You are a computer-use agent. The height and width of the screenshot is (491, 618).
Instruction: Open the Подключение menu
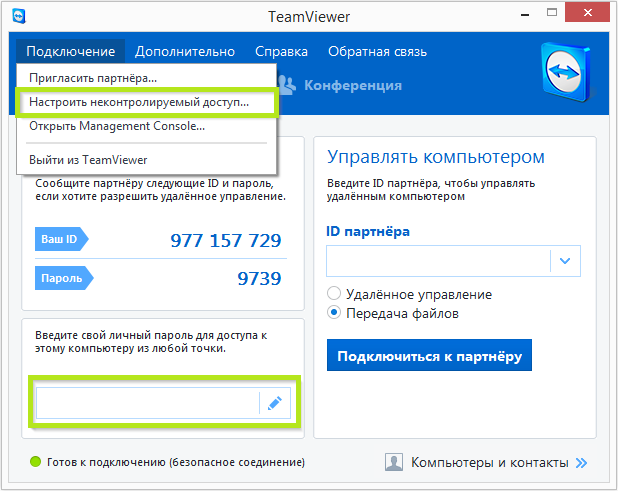tap(71, 52)
